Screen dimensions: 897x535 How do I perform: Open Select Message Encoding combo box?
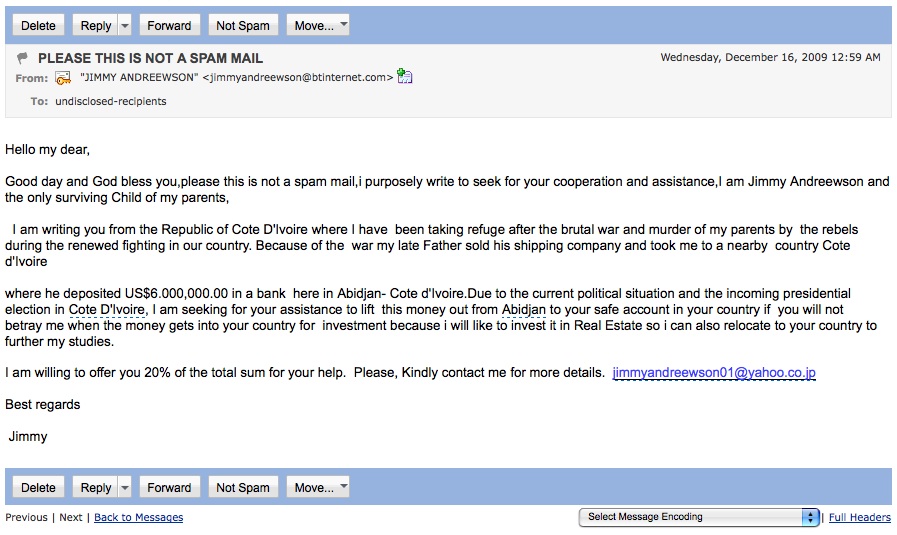(699, 517)
